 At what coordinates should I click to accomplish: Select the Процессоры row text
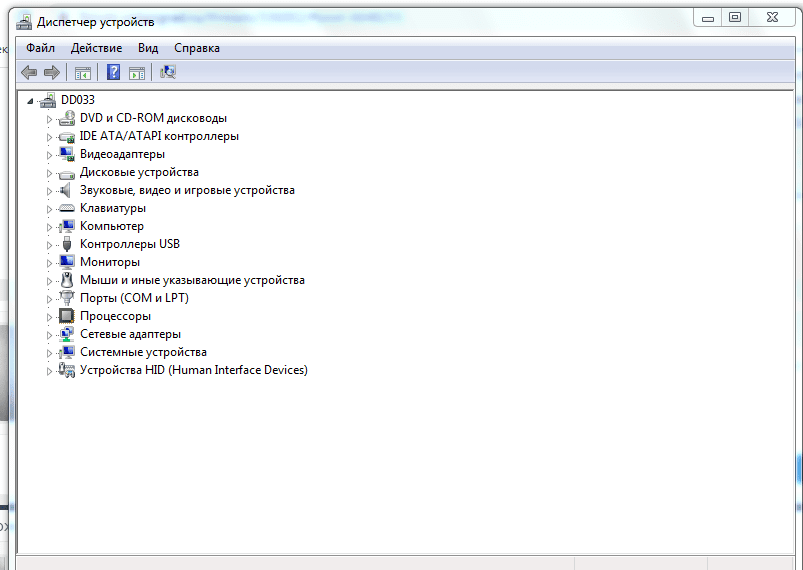pos(115,316)
